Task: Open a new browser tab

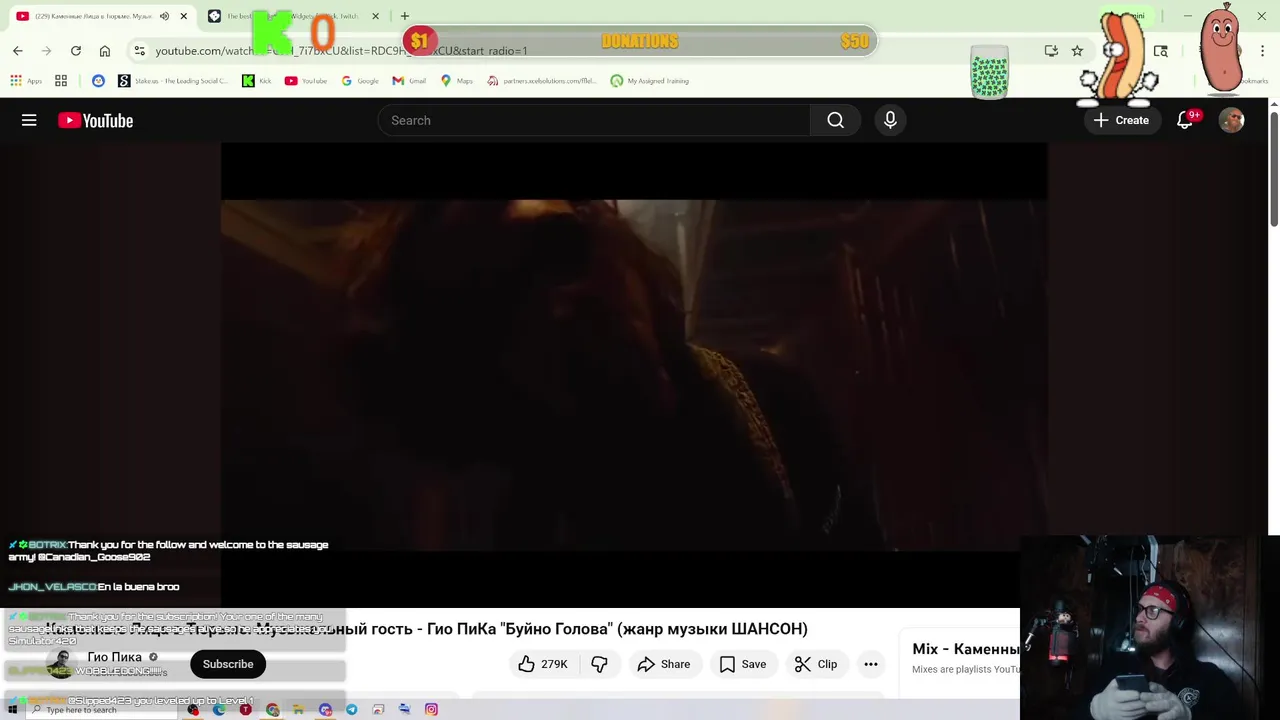Action: point(405,16)
